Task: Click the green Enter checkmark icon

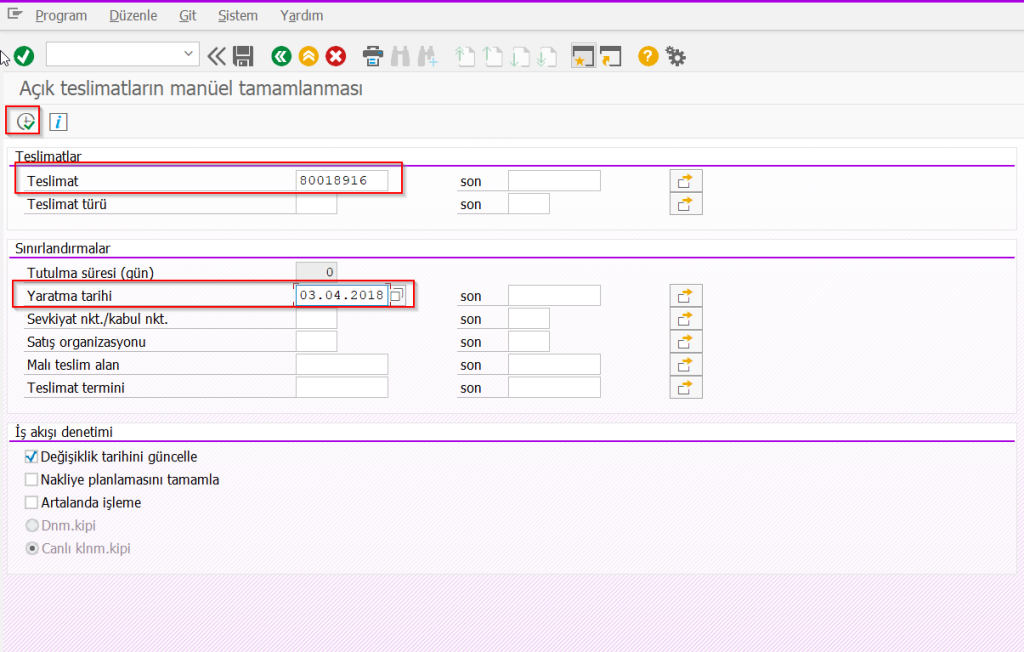Action: pos(24,56)
